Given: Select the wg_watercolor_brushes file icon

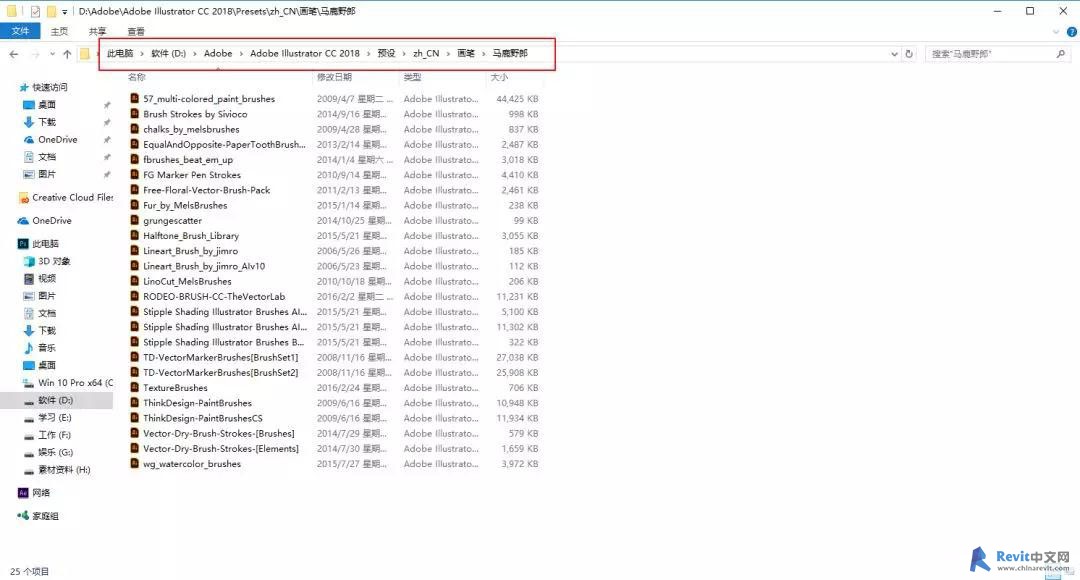Looking at the screenshot, I should click(135, 464).
